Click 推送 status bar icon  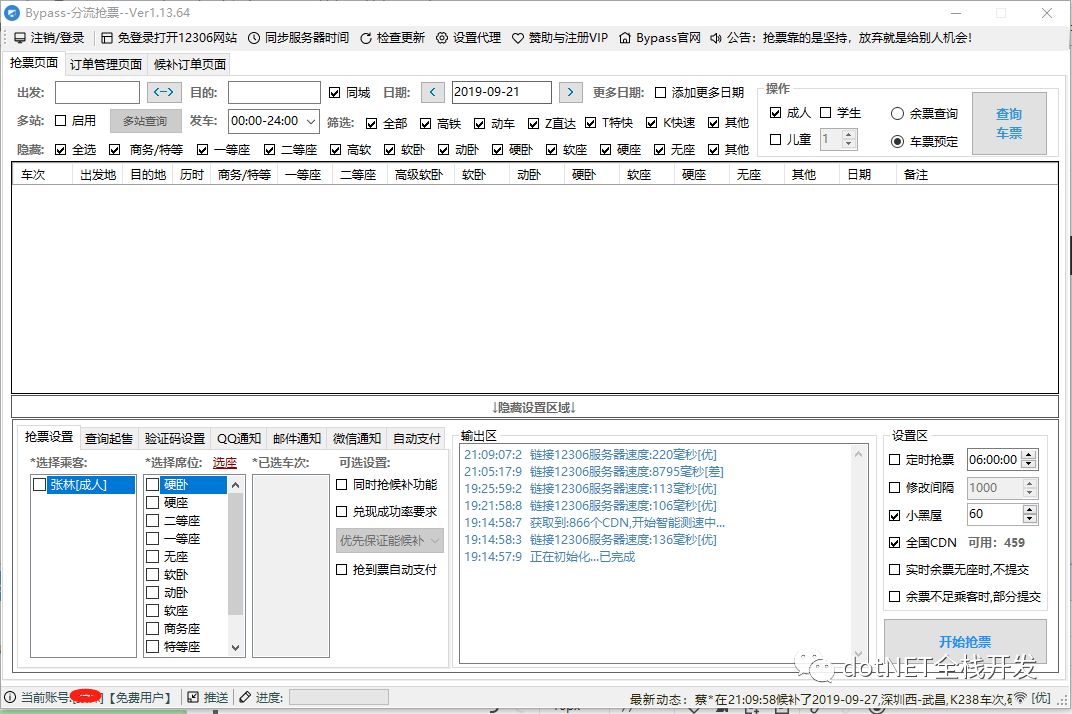tap(193, 697)
